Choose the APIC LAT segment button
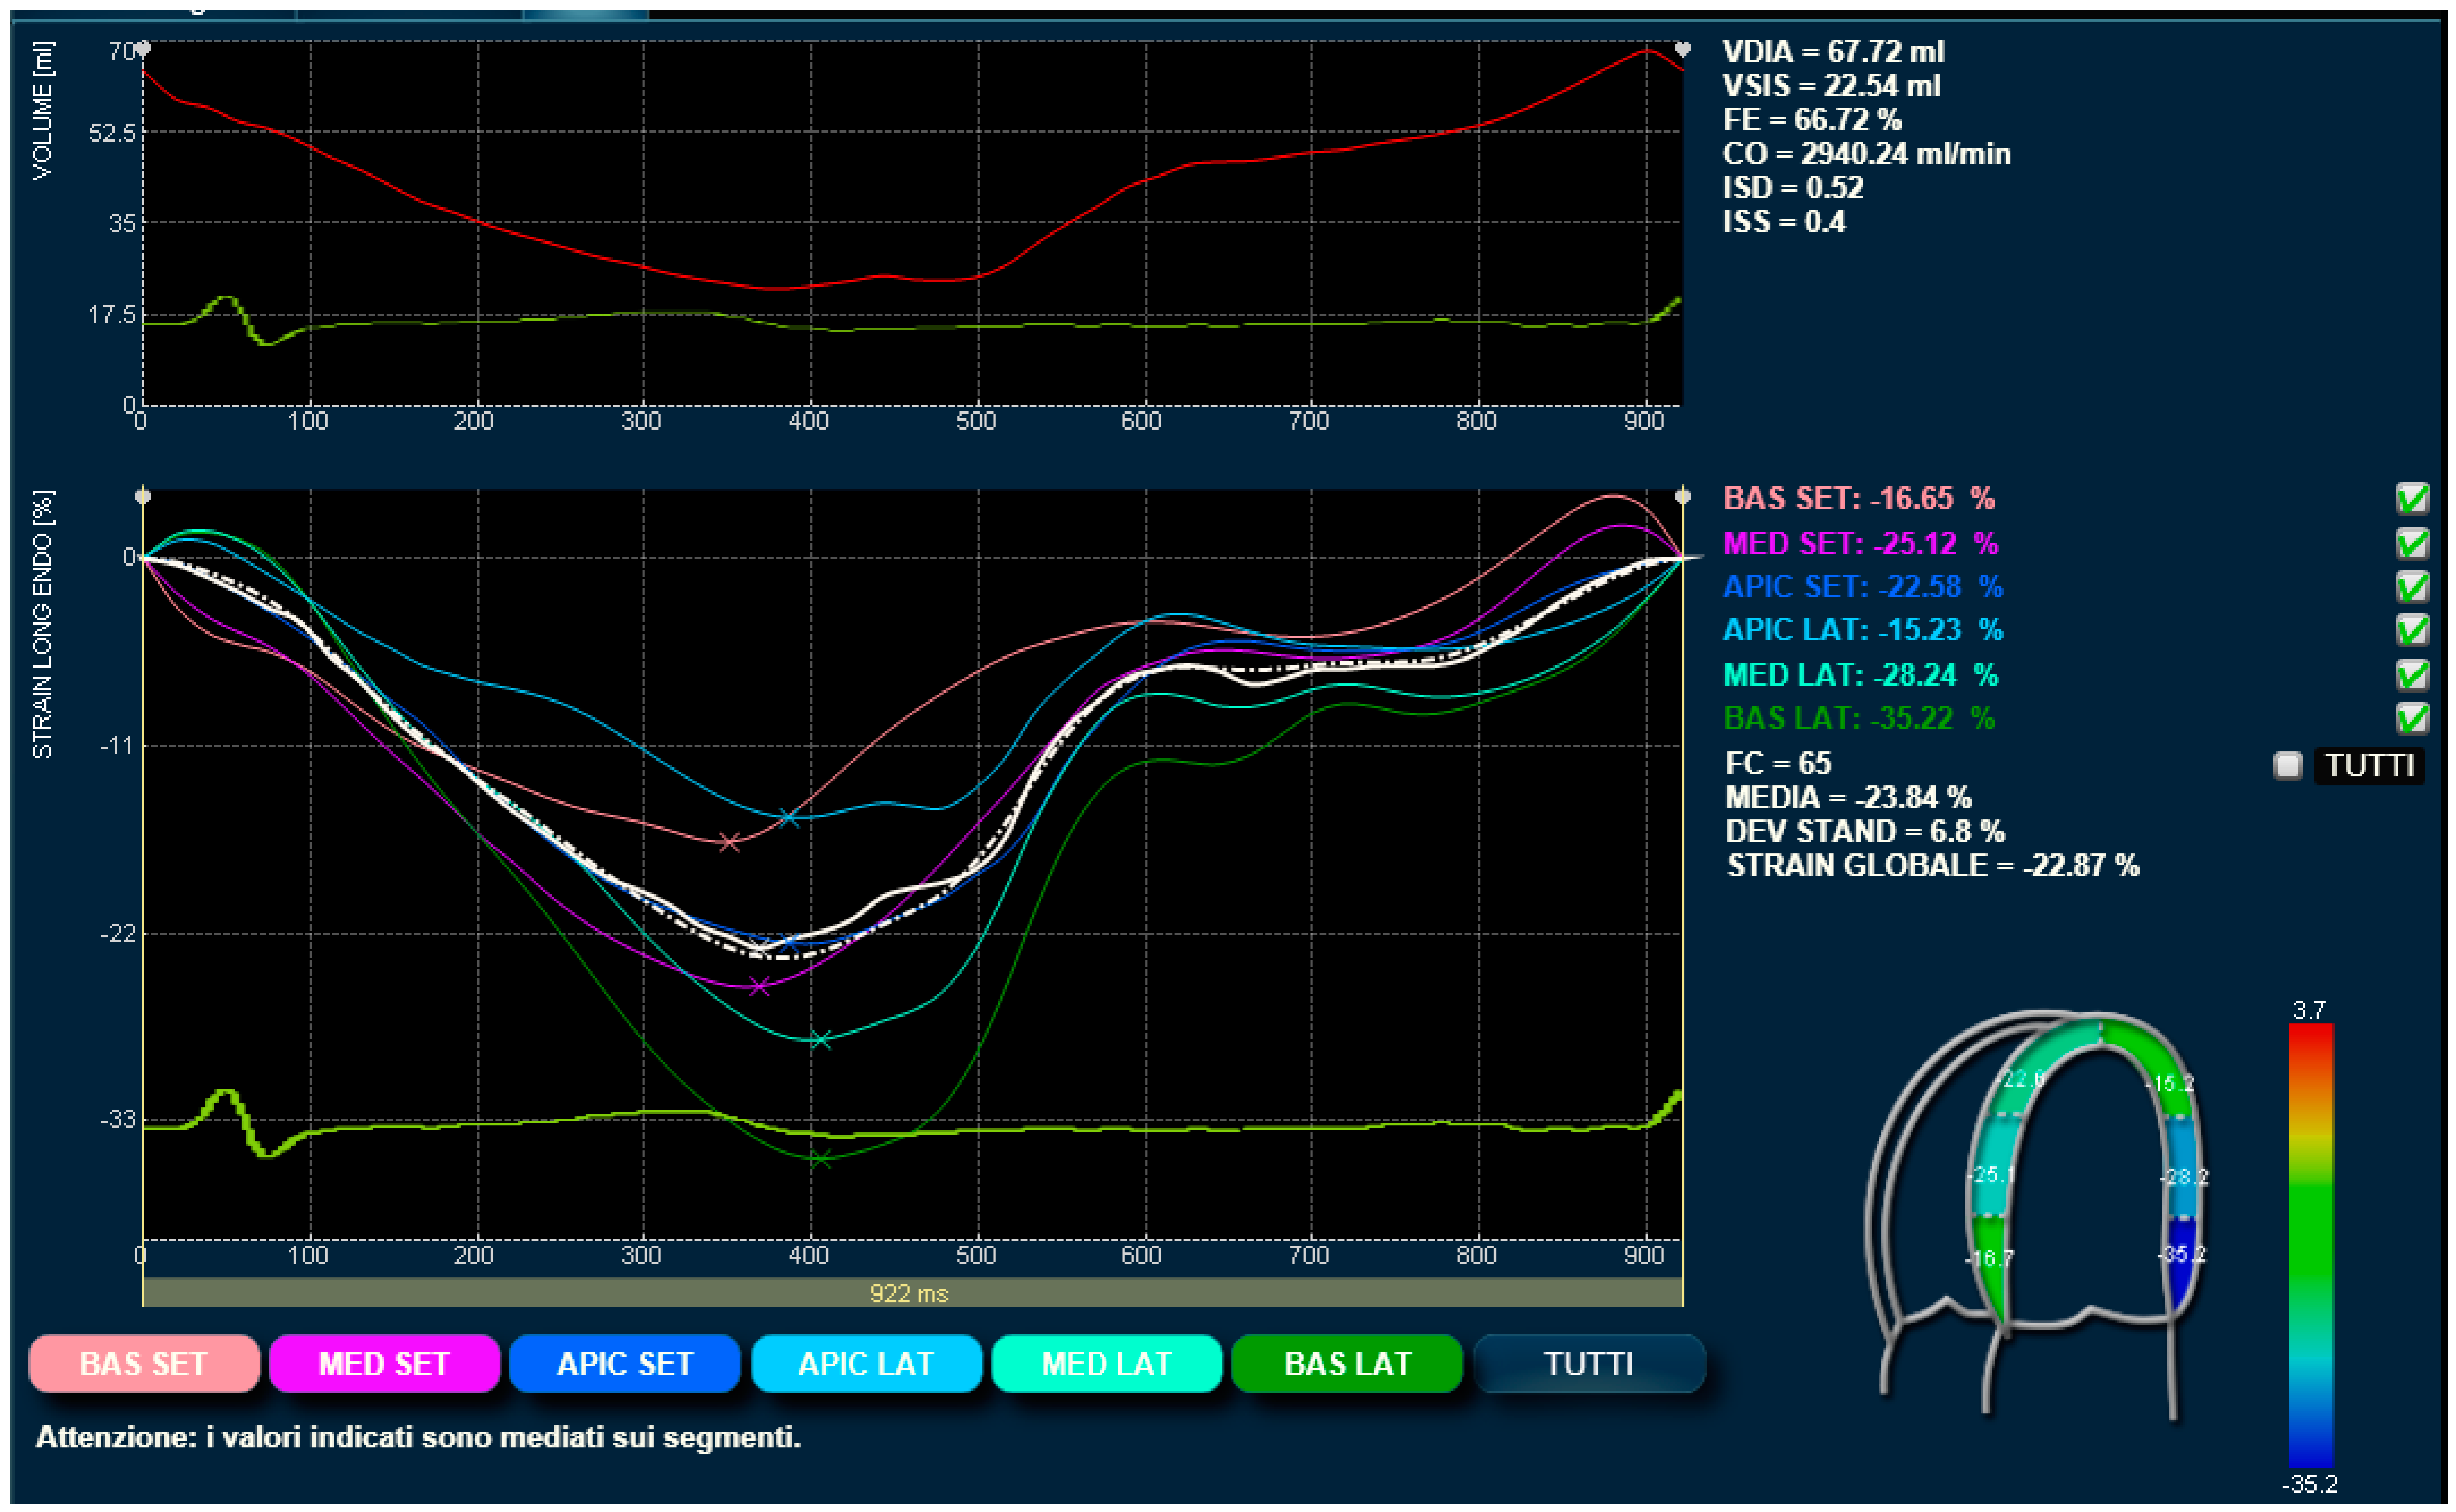Viewport: 2456px width, 1512px height. (866, 1364)
